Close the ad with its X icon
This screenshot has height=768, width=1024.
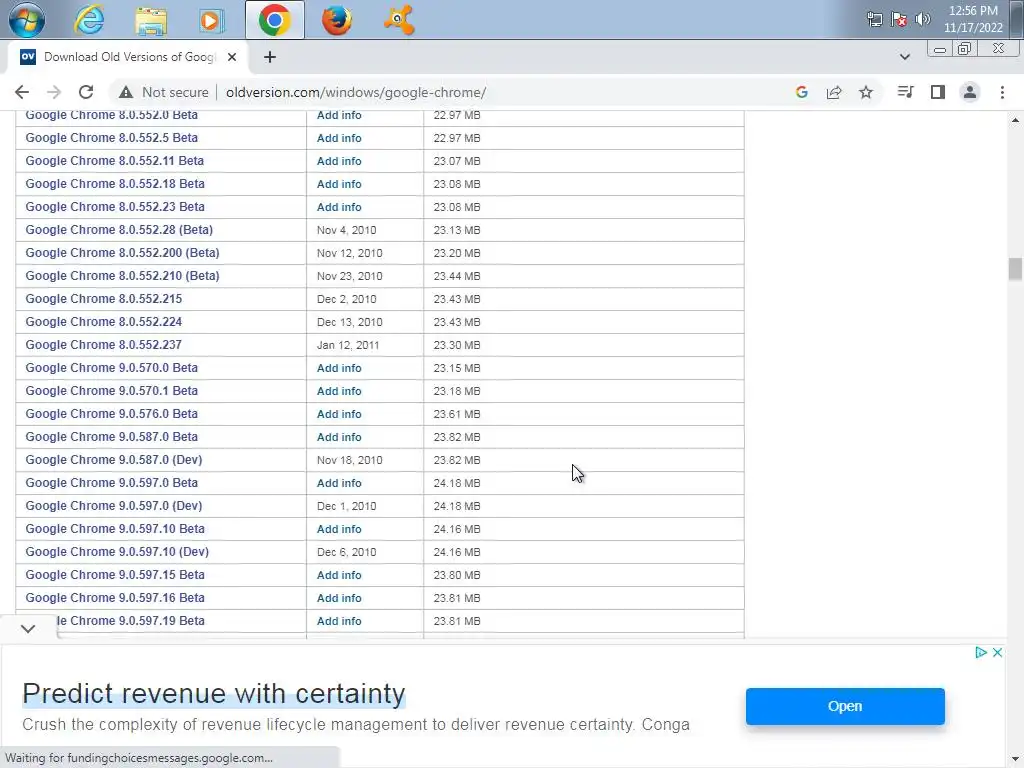pos(997,652)
